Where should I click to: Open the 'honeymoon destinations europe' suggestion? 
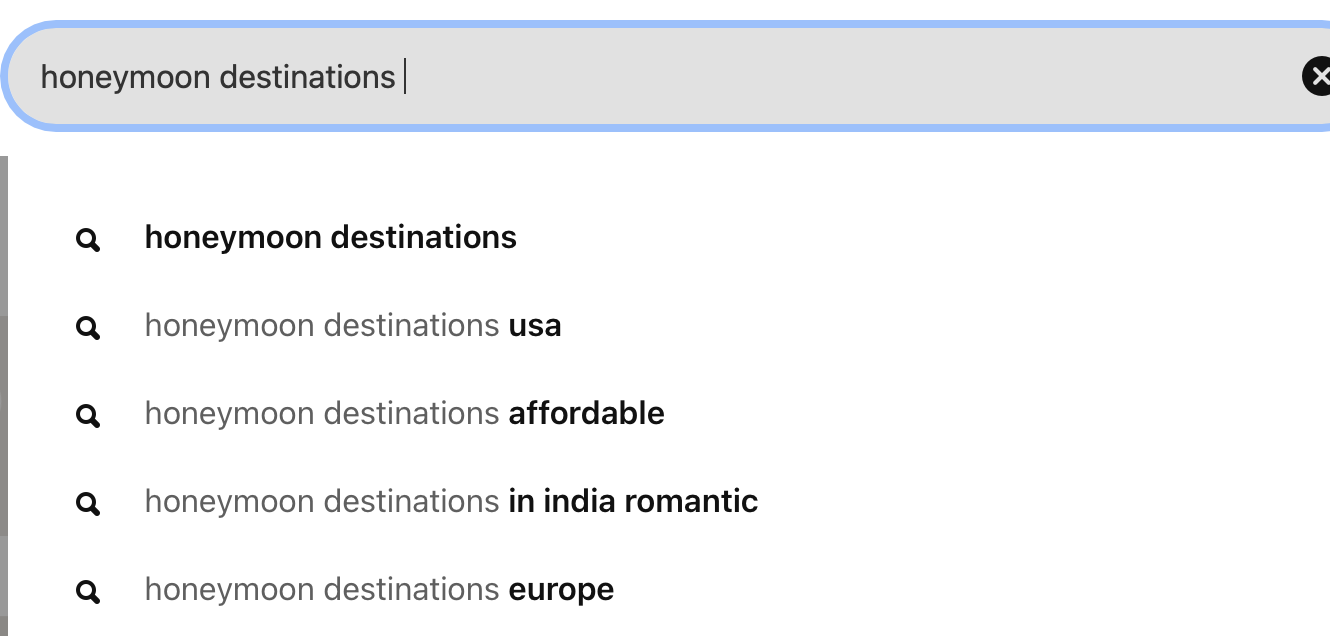379,590
